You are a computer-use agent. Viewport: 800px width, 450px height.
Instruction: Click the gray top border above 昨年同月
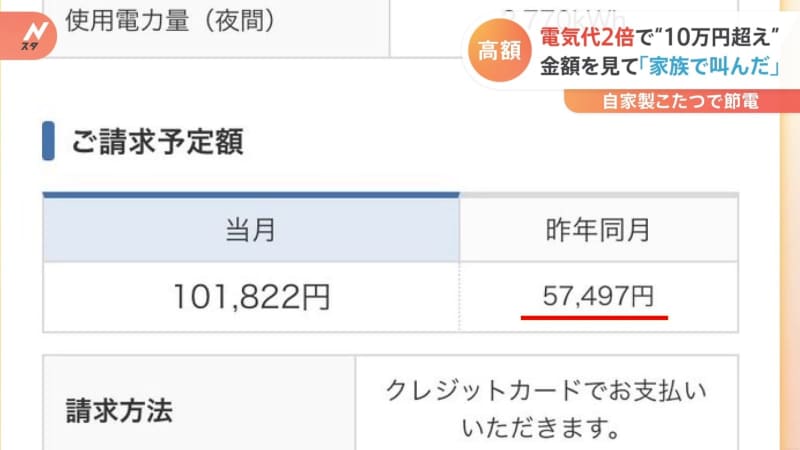pos(598,194)
